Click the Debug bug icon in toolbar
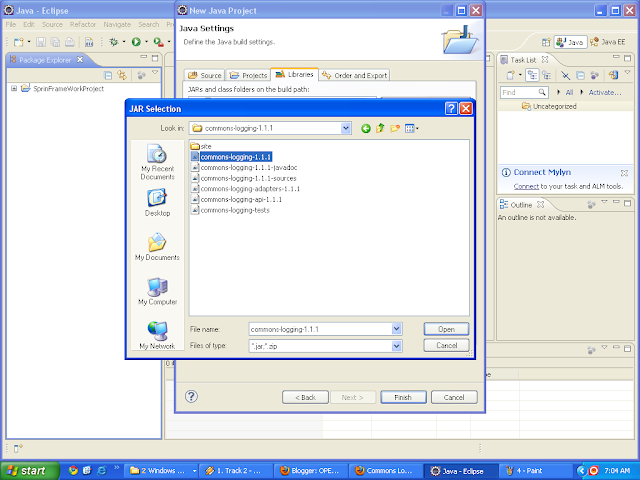Image resolution: width=640 pixels, height=480 pixels. tap(114, 42)
